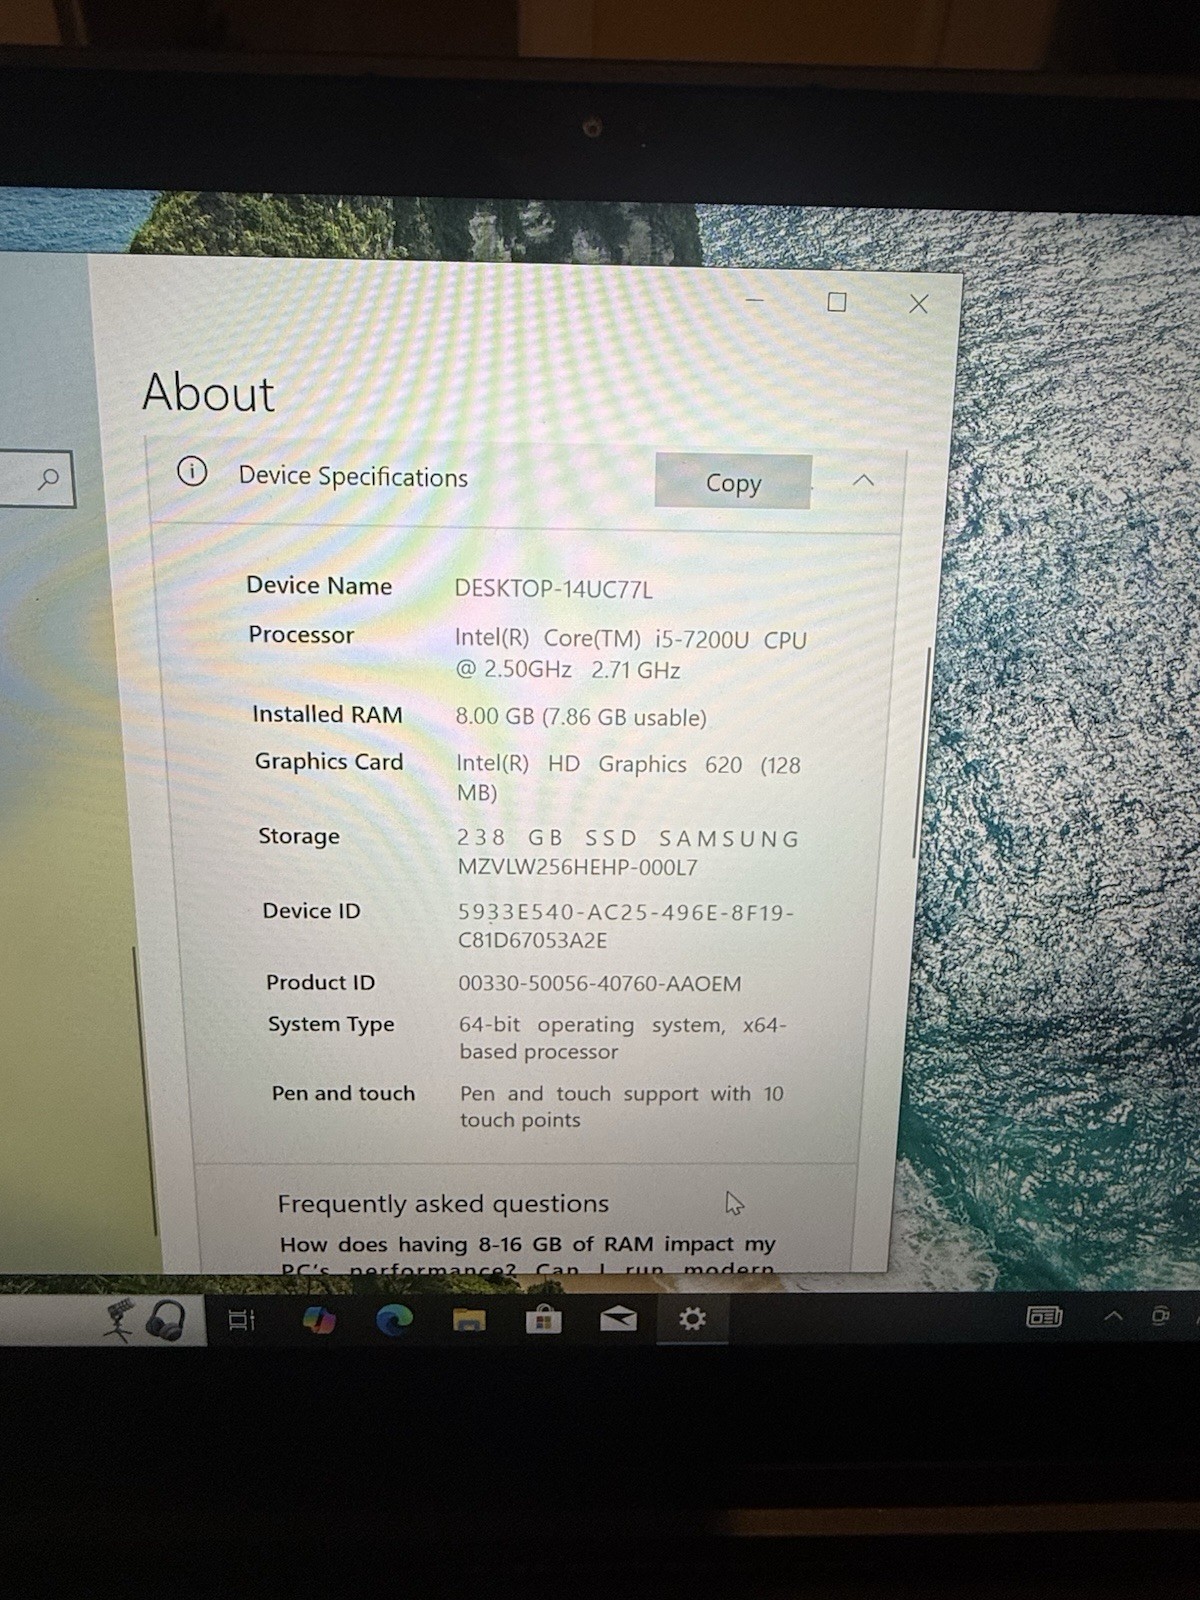Collapse the Device Specifications section chevron
Image resolution: width=1200 pixels, height=1600 pixels.
pos(863,481)
